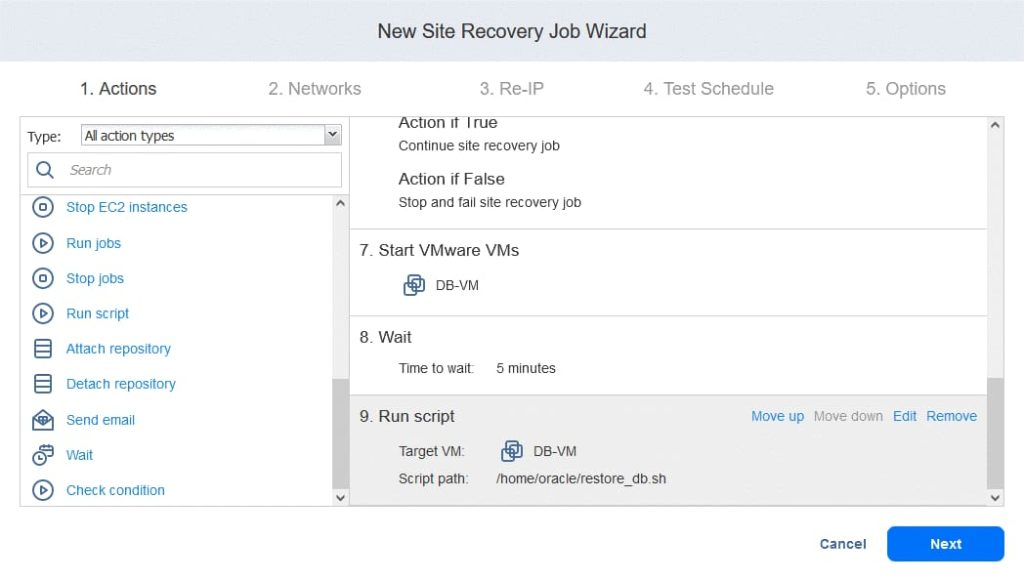
Task: Click the DB-VM target VM icon in Run script
Action: click(512, 451)
